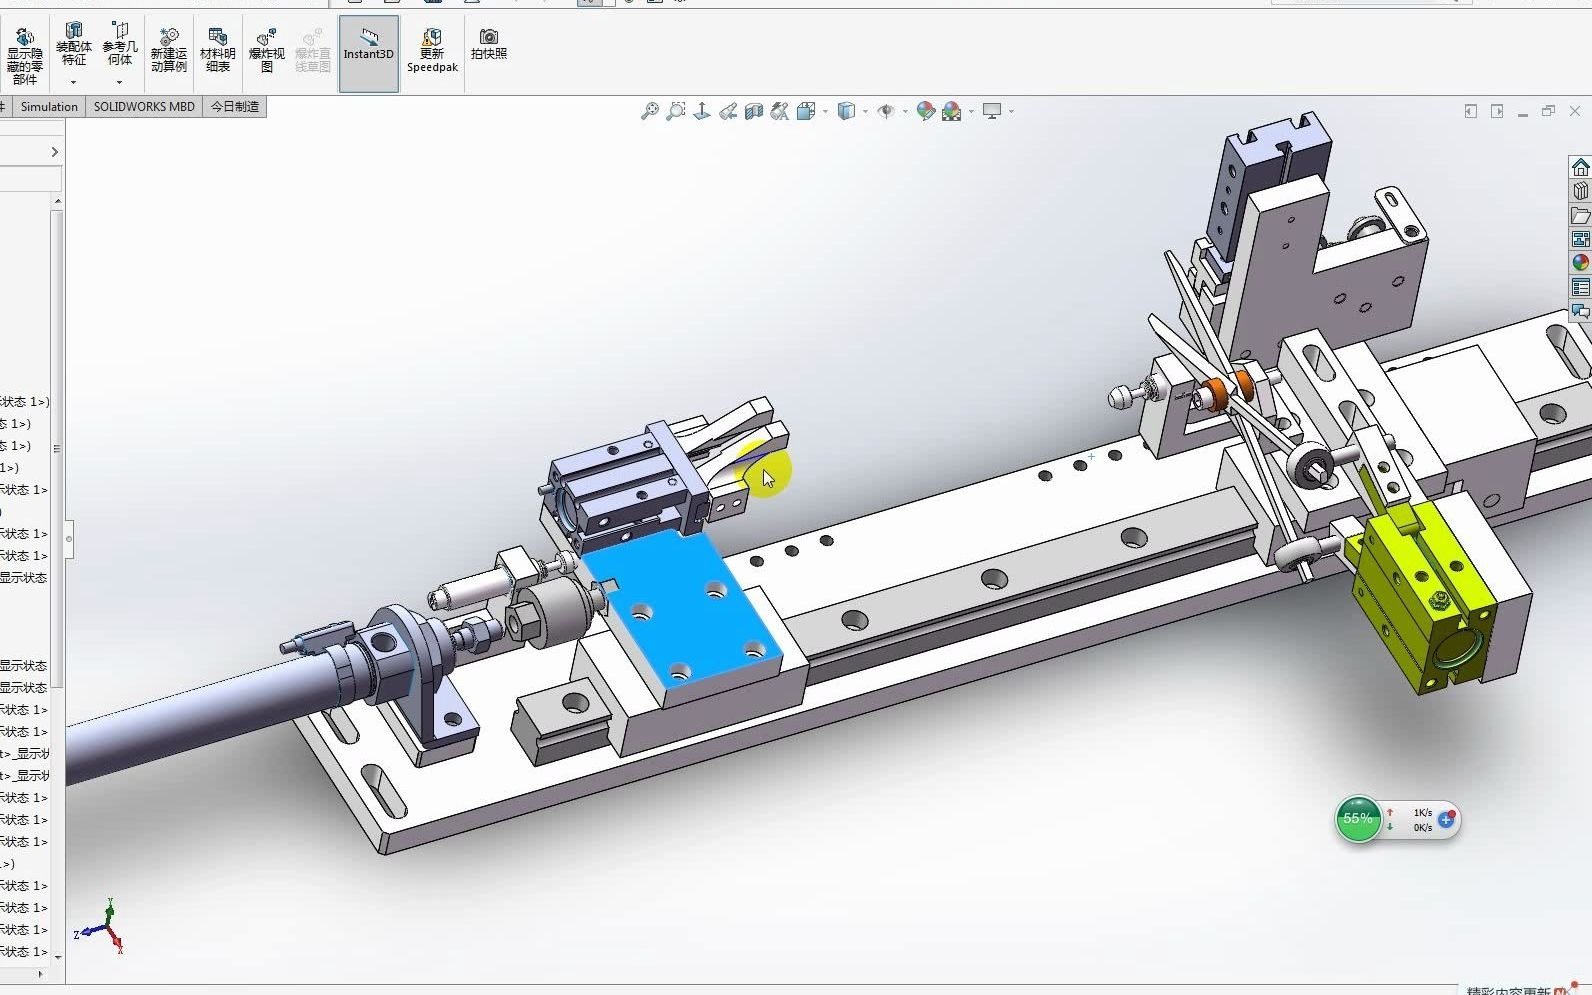Click View Settings monitor icon

click(x=992, y=111)
